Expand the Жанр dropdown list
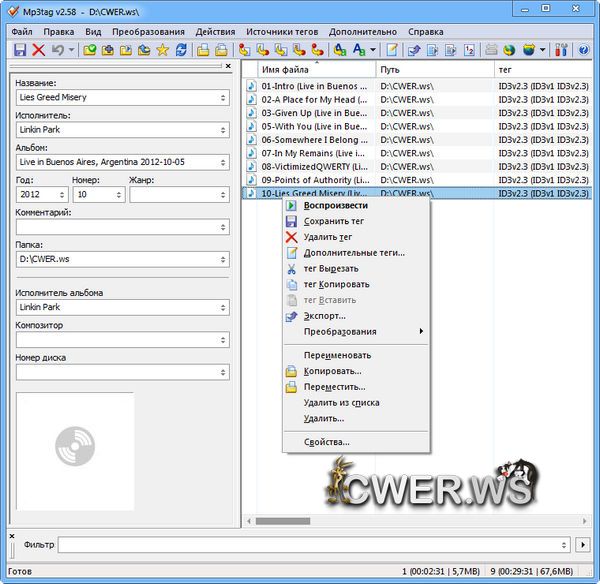 point(222,195)
